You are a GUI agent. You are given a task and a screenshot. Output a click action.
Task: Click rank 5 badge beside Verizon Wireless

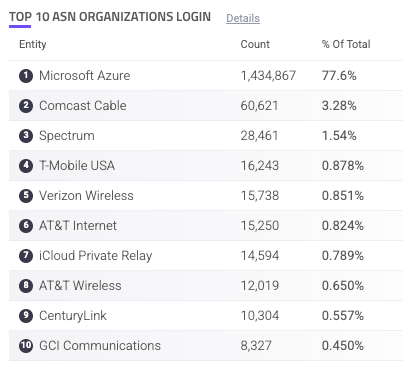[x=26, y=196]
